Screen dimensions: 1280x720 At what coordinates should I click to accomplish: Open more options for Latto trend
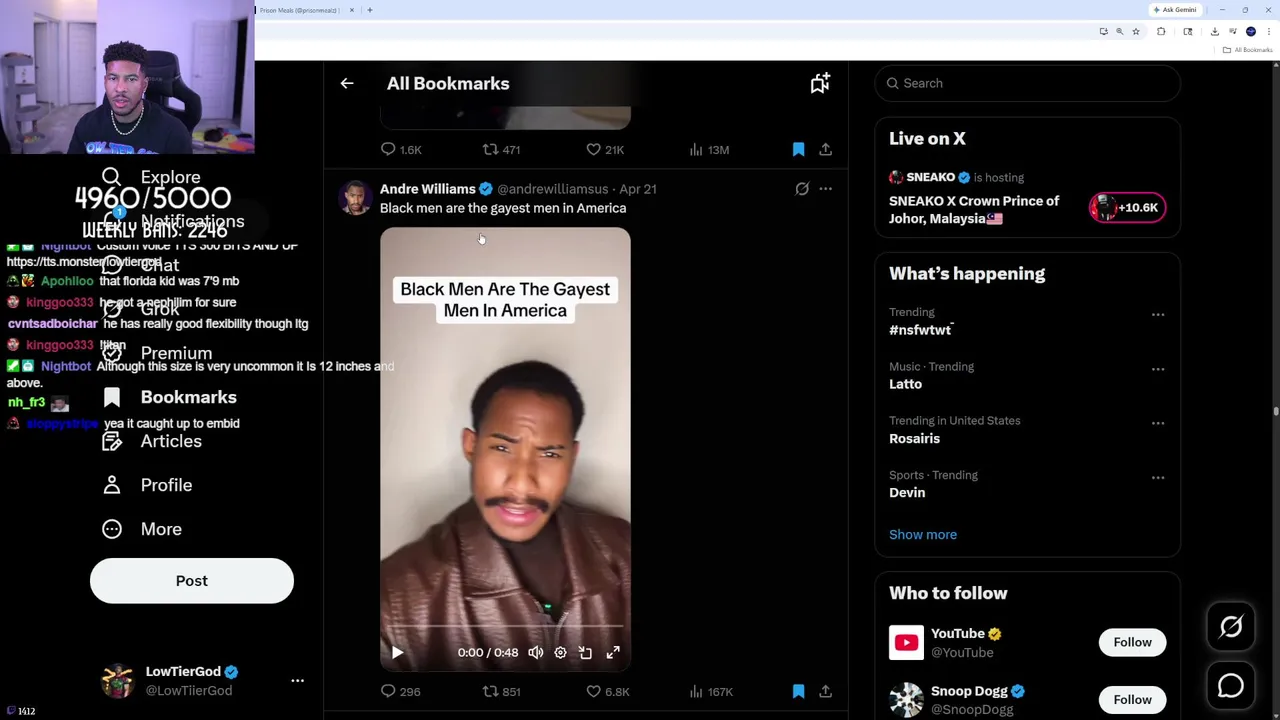click(1158, 369)
